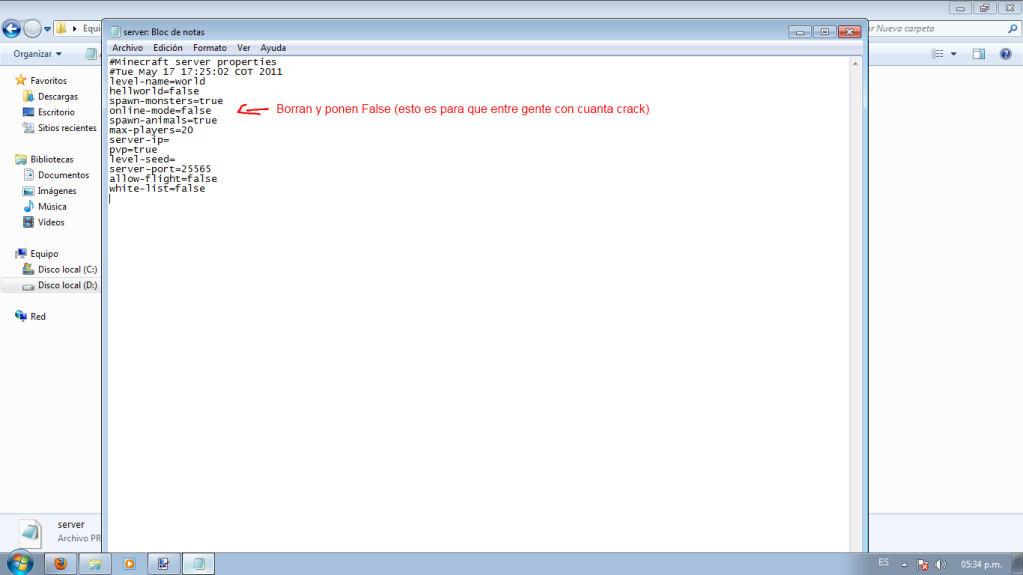Select Favoritos in the navigation pane

[48, 80]
